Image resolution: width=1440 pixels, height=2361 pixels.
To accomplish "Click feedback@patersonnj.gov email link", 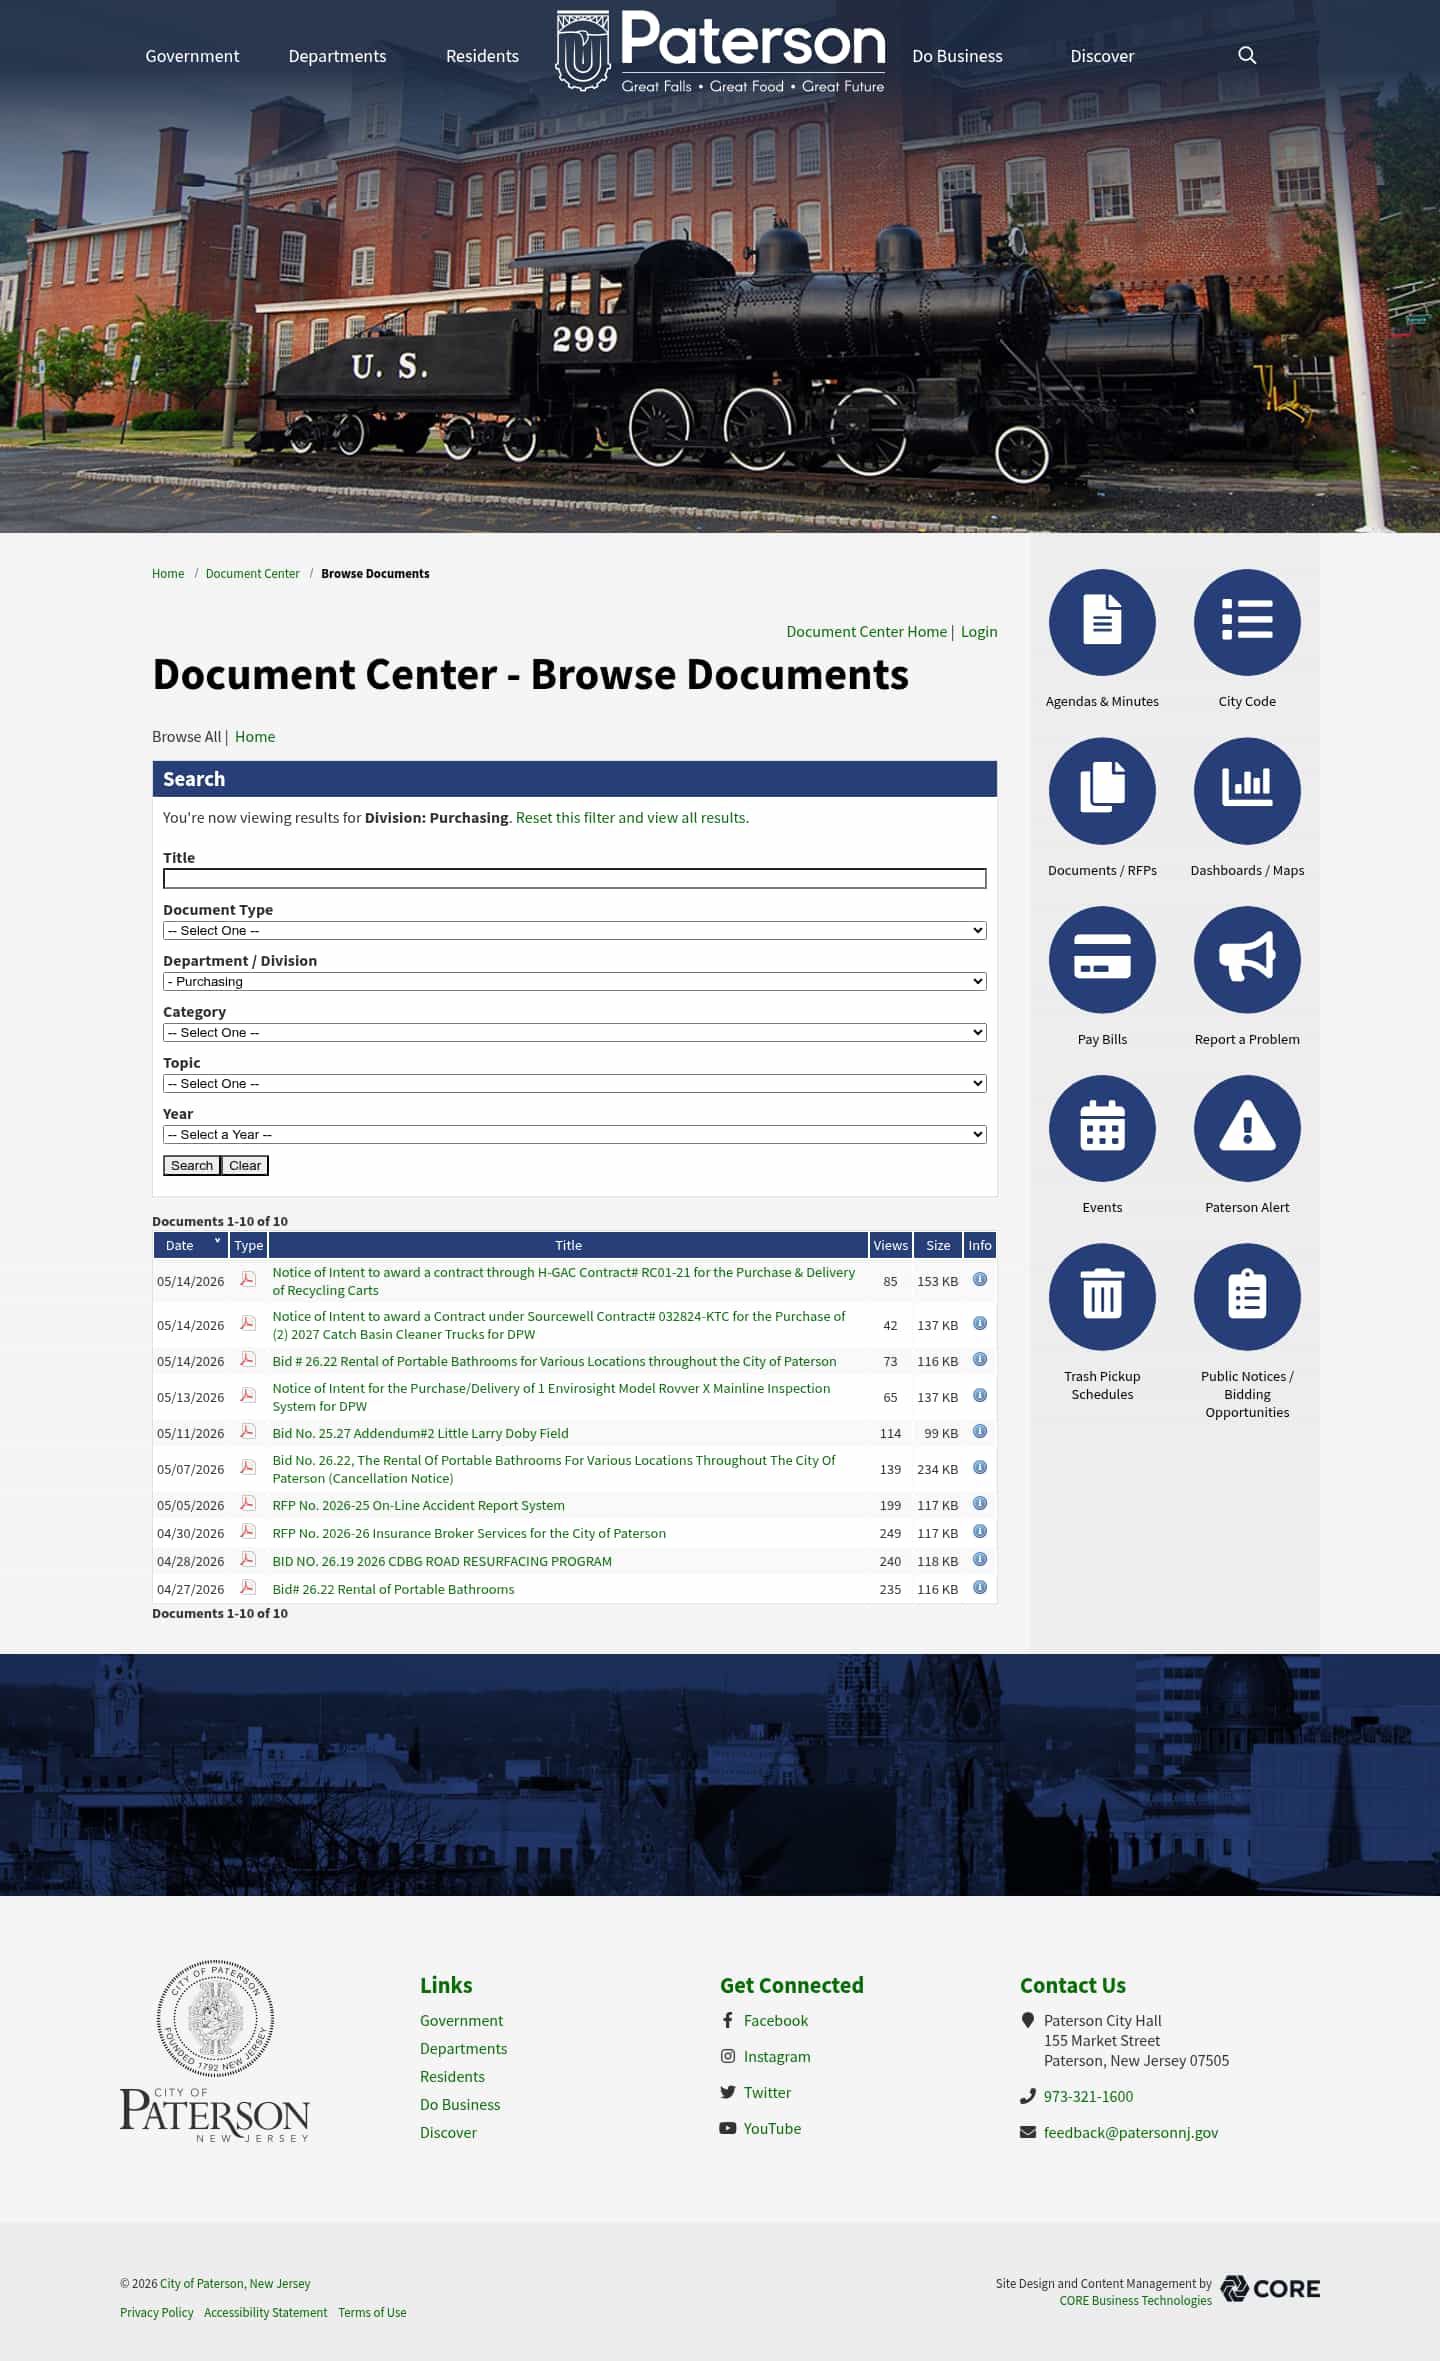I will tap(1131, 2132).
